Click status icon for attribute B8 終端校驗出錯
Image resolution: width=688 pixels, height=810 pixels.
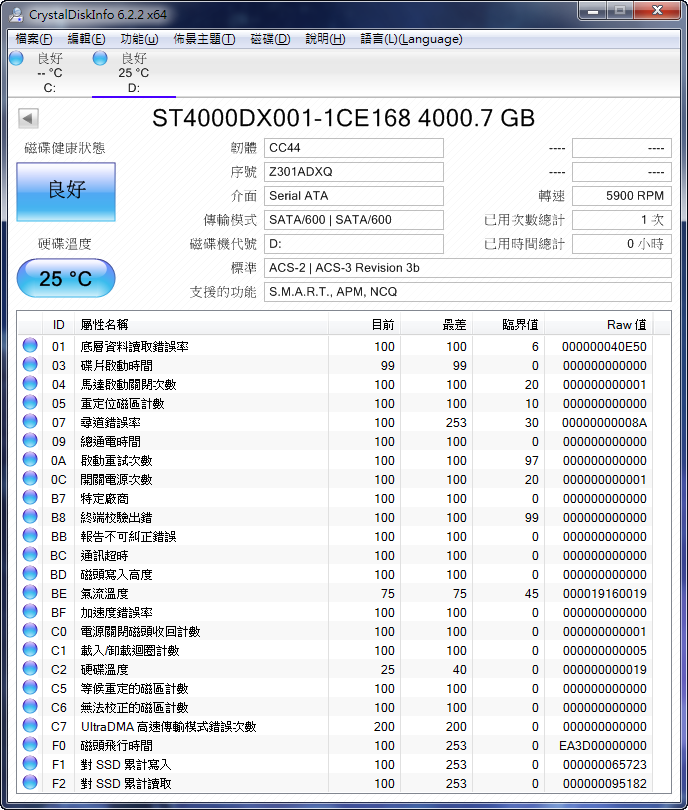point(30,516)
